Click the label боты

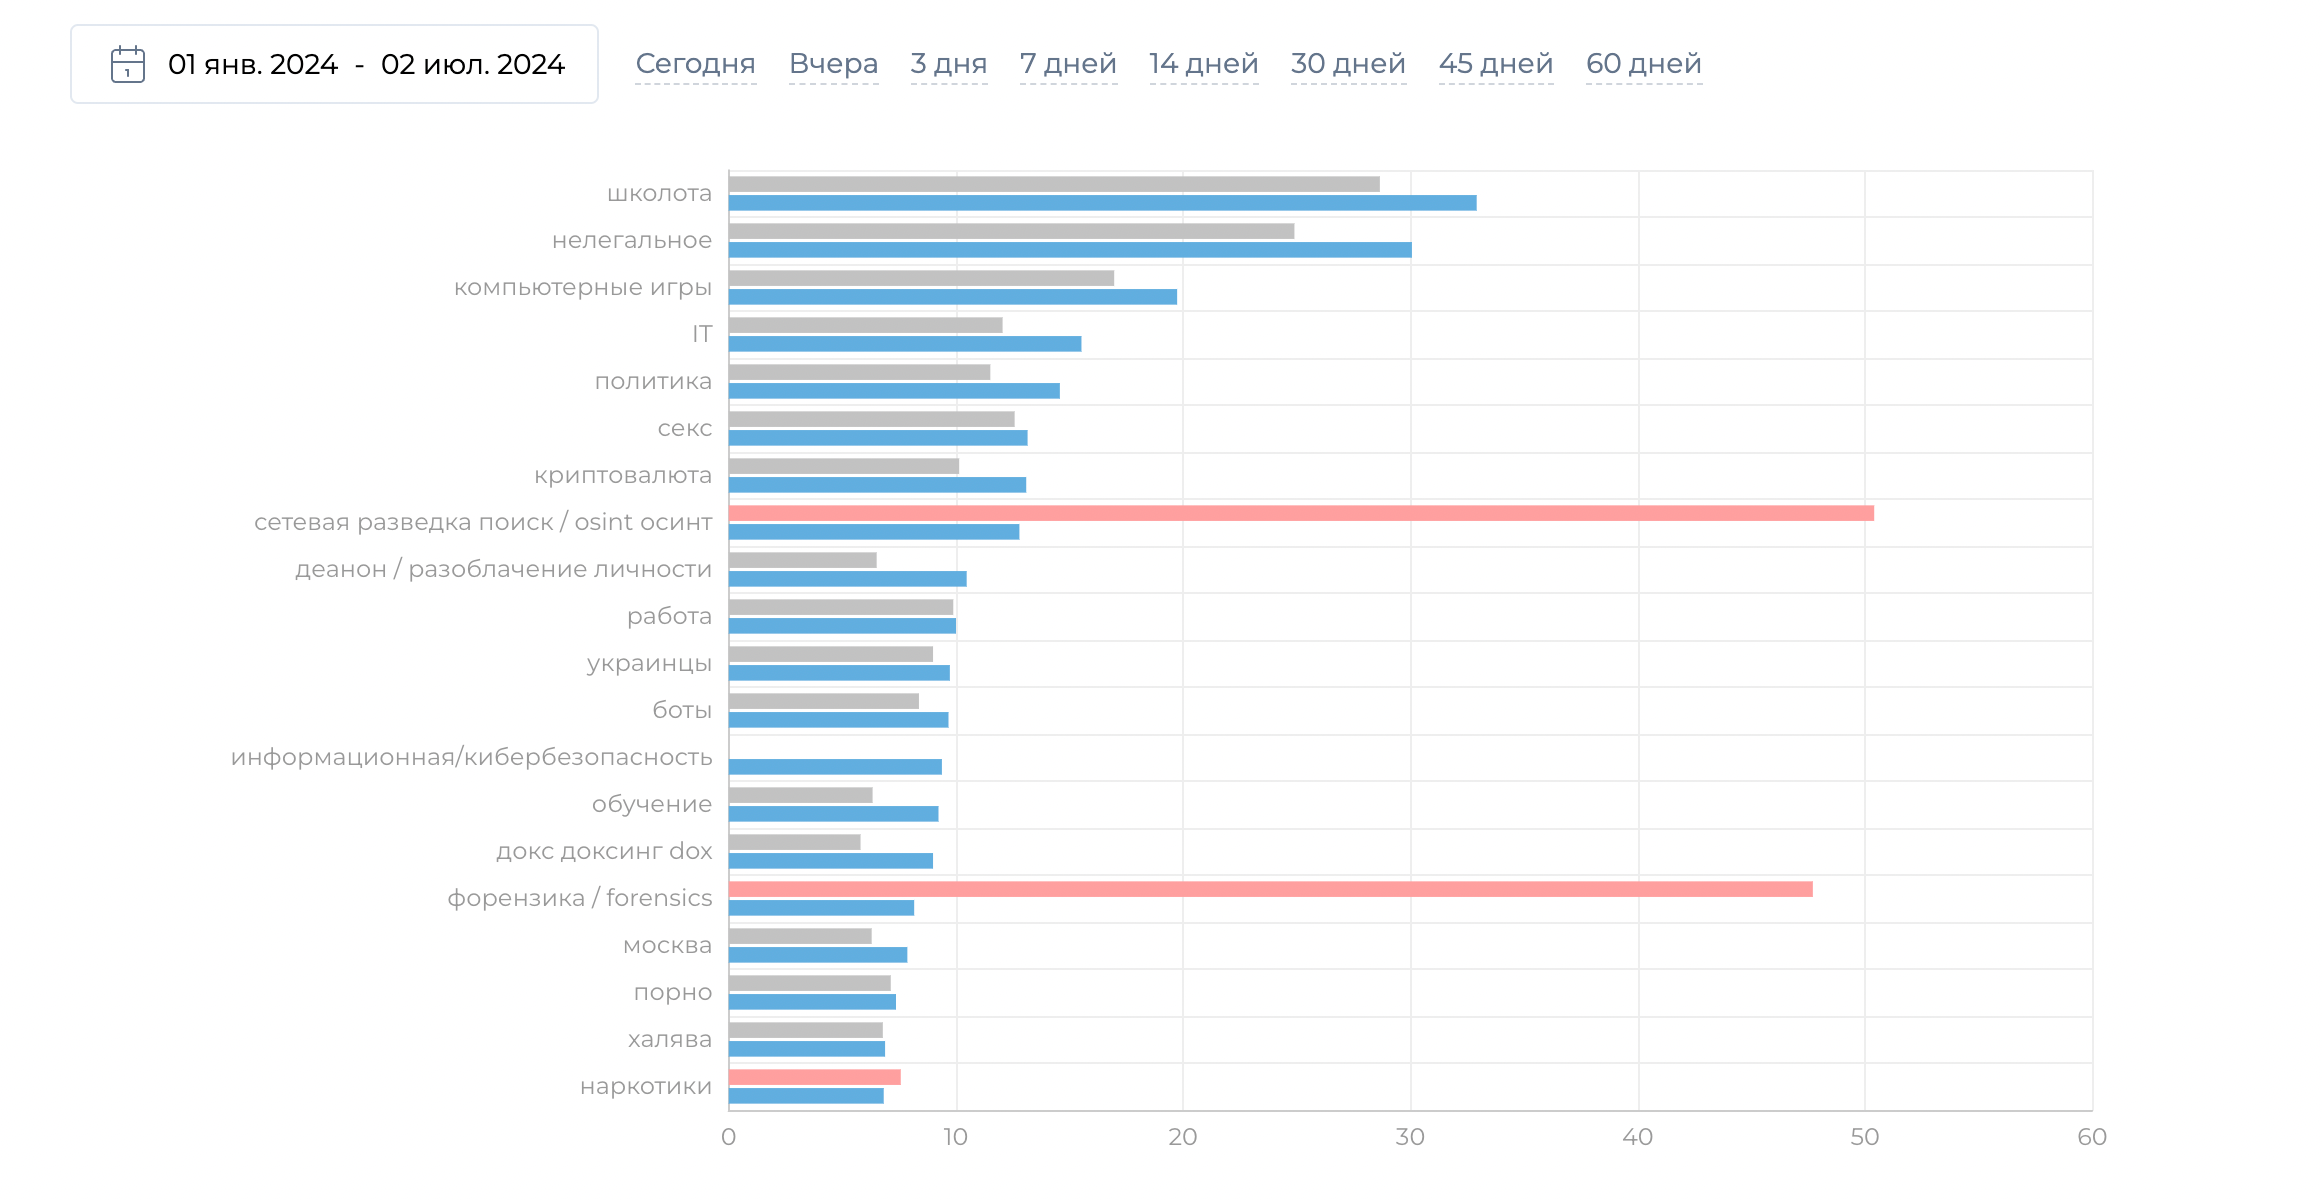click(x=682, y=710)
